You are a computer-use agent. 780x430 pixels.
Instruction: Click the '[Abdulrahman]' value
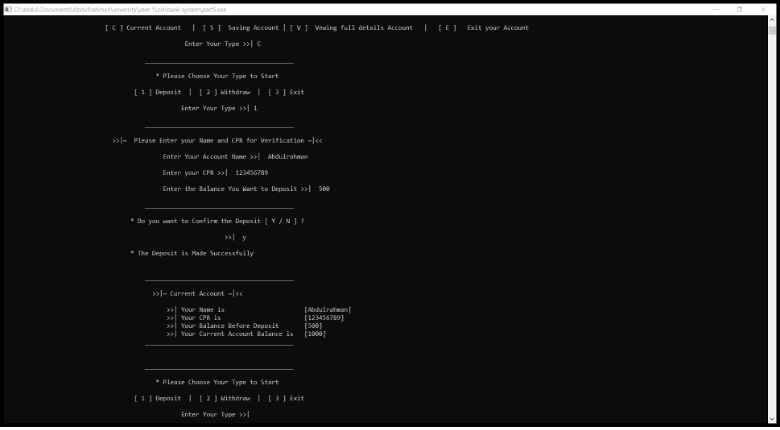click(x=328, y=310)
